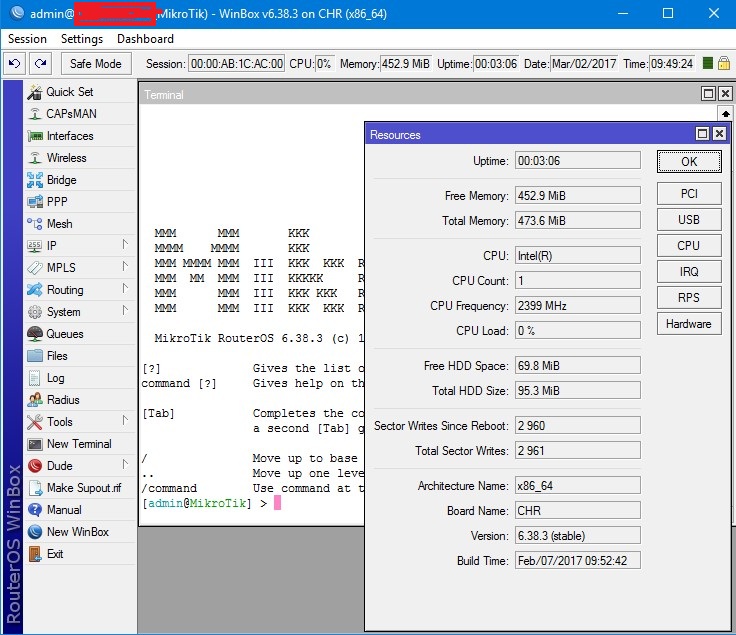Open Bridge sidebar entry
Image resolution: width=736 pixels, height=635 pixels.
click(80, 180)
